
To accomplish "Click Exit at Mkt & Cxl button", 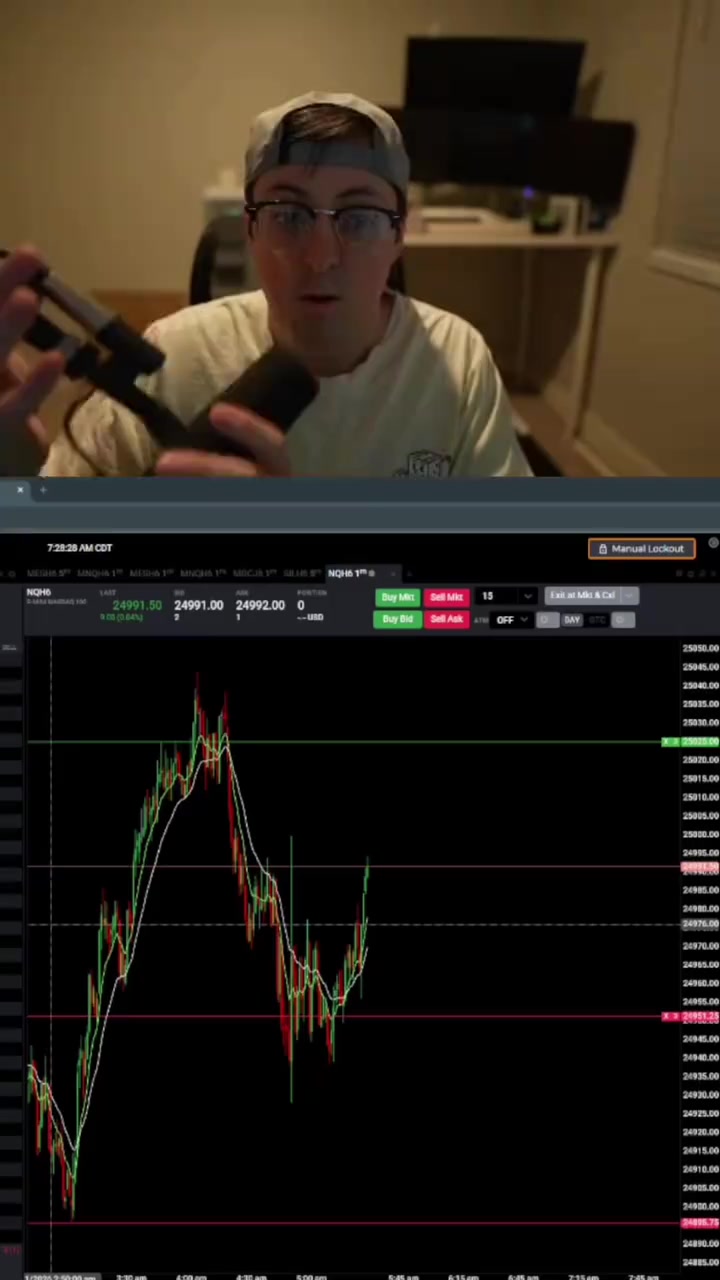I will coord(582,596).
